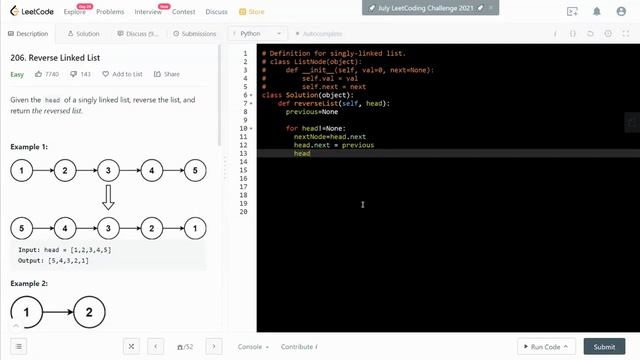Image resolution: width=640 pixels, height=360 pixels.
Task: Open the 143 comments count icon
Action: click(x=73, y=74)
